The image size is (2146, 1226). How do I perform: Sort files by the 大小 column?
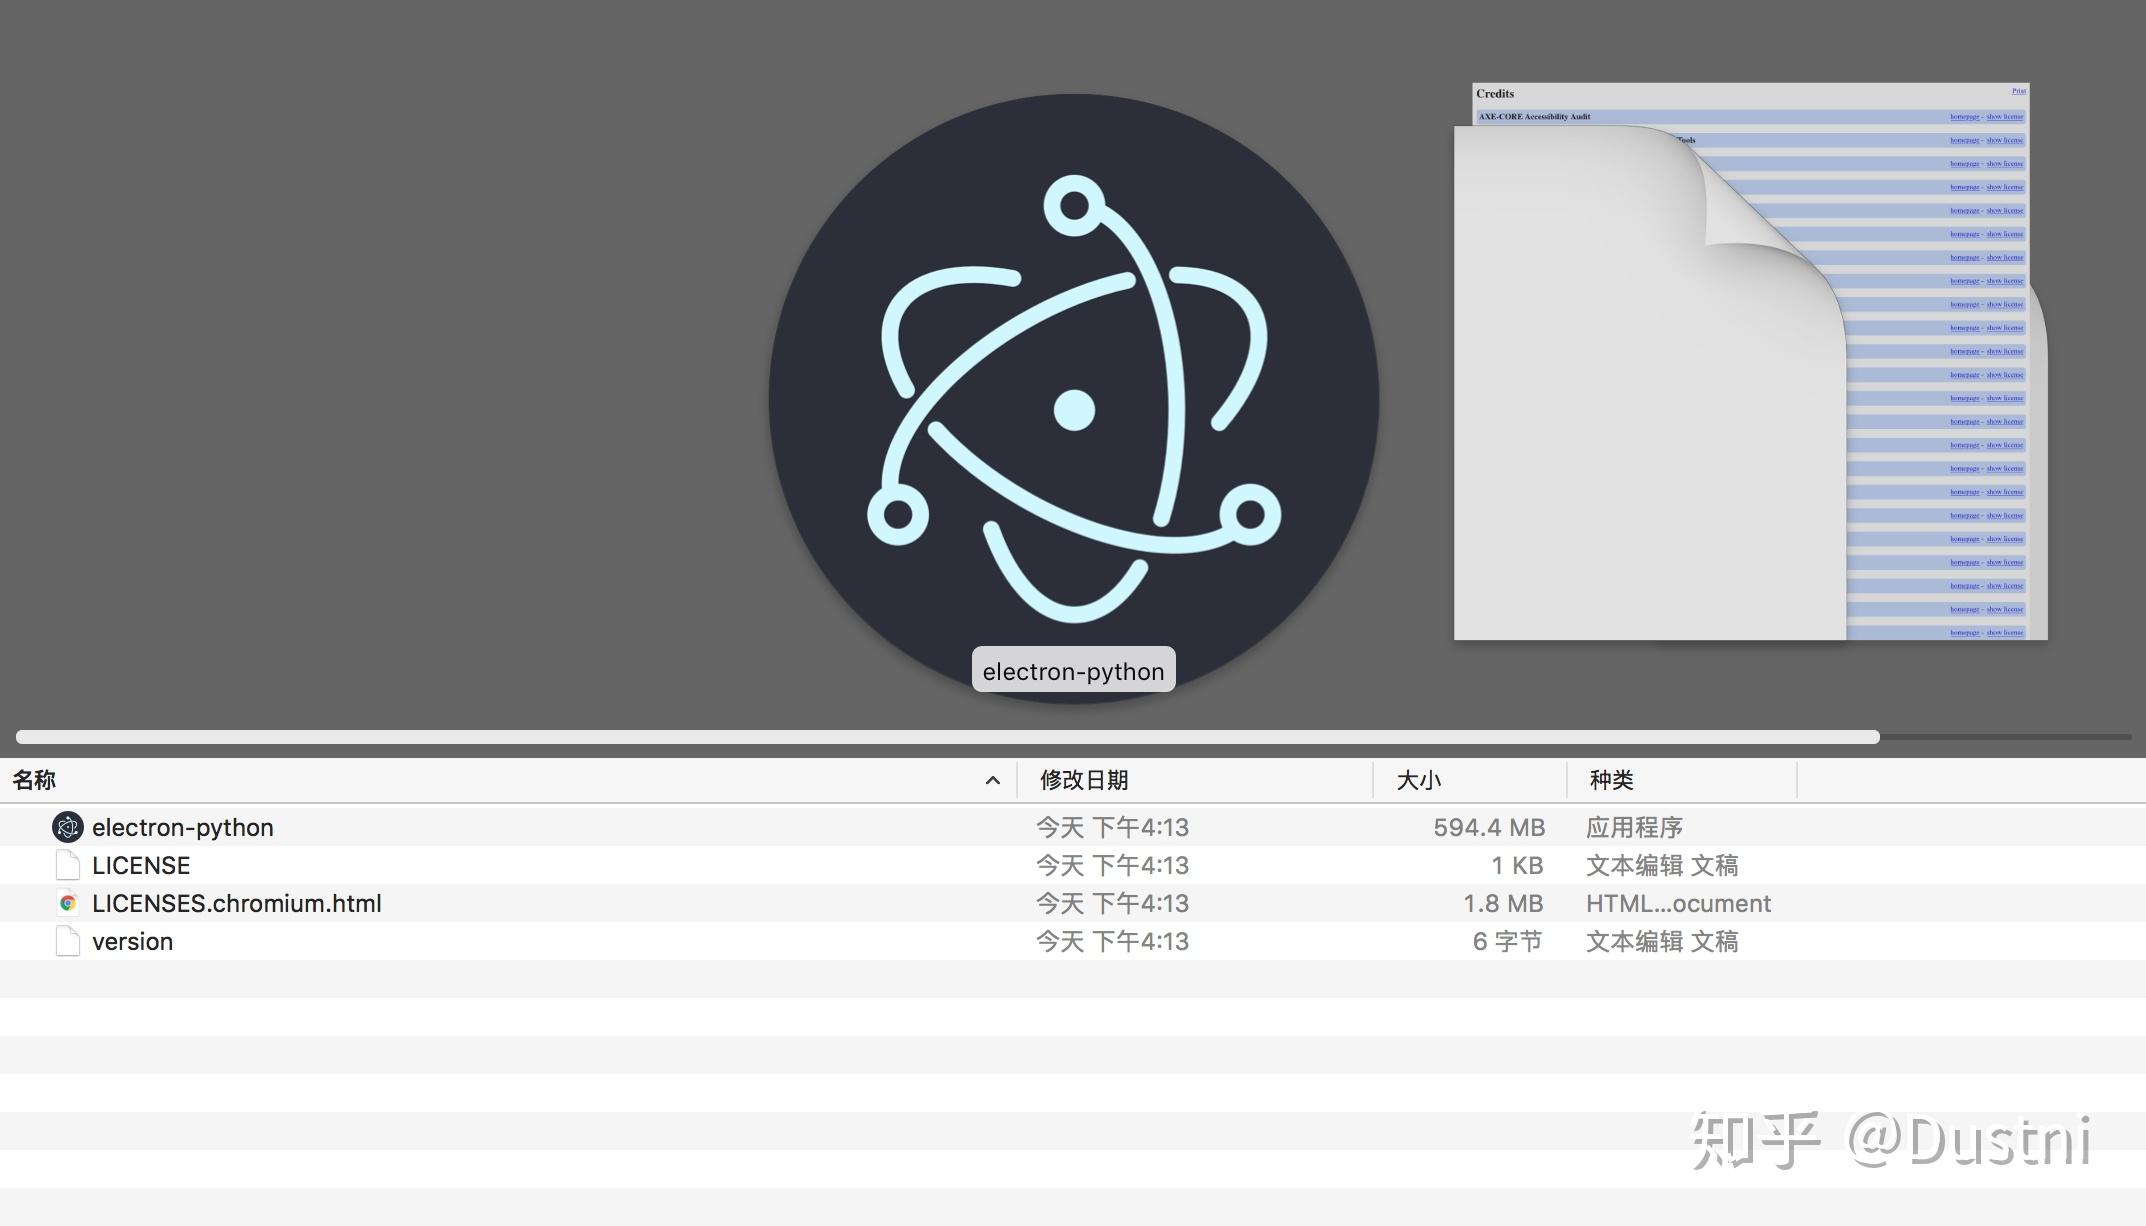(1416, 779)
